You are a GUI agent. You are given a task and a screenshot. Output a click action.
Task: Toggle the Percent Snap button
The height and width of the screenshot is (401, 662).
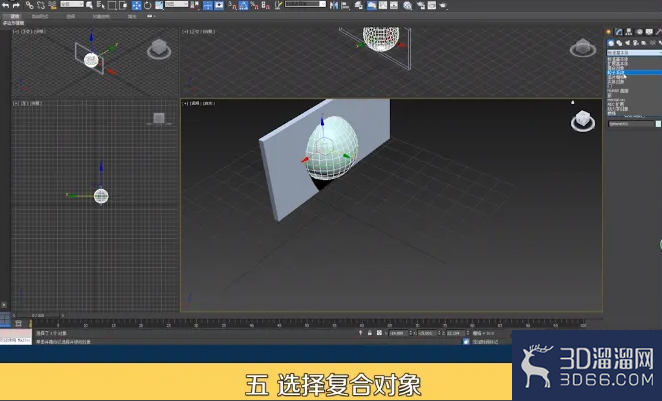(x=255, y=5)
